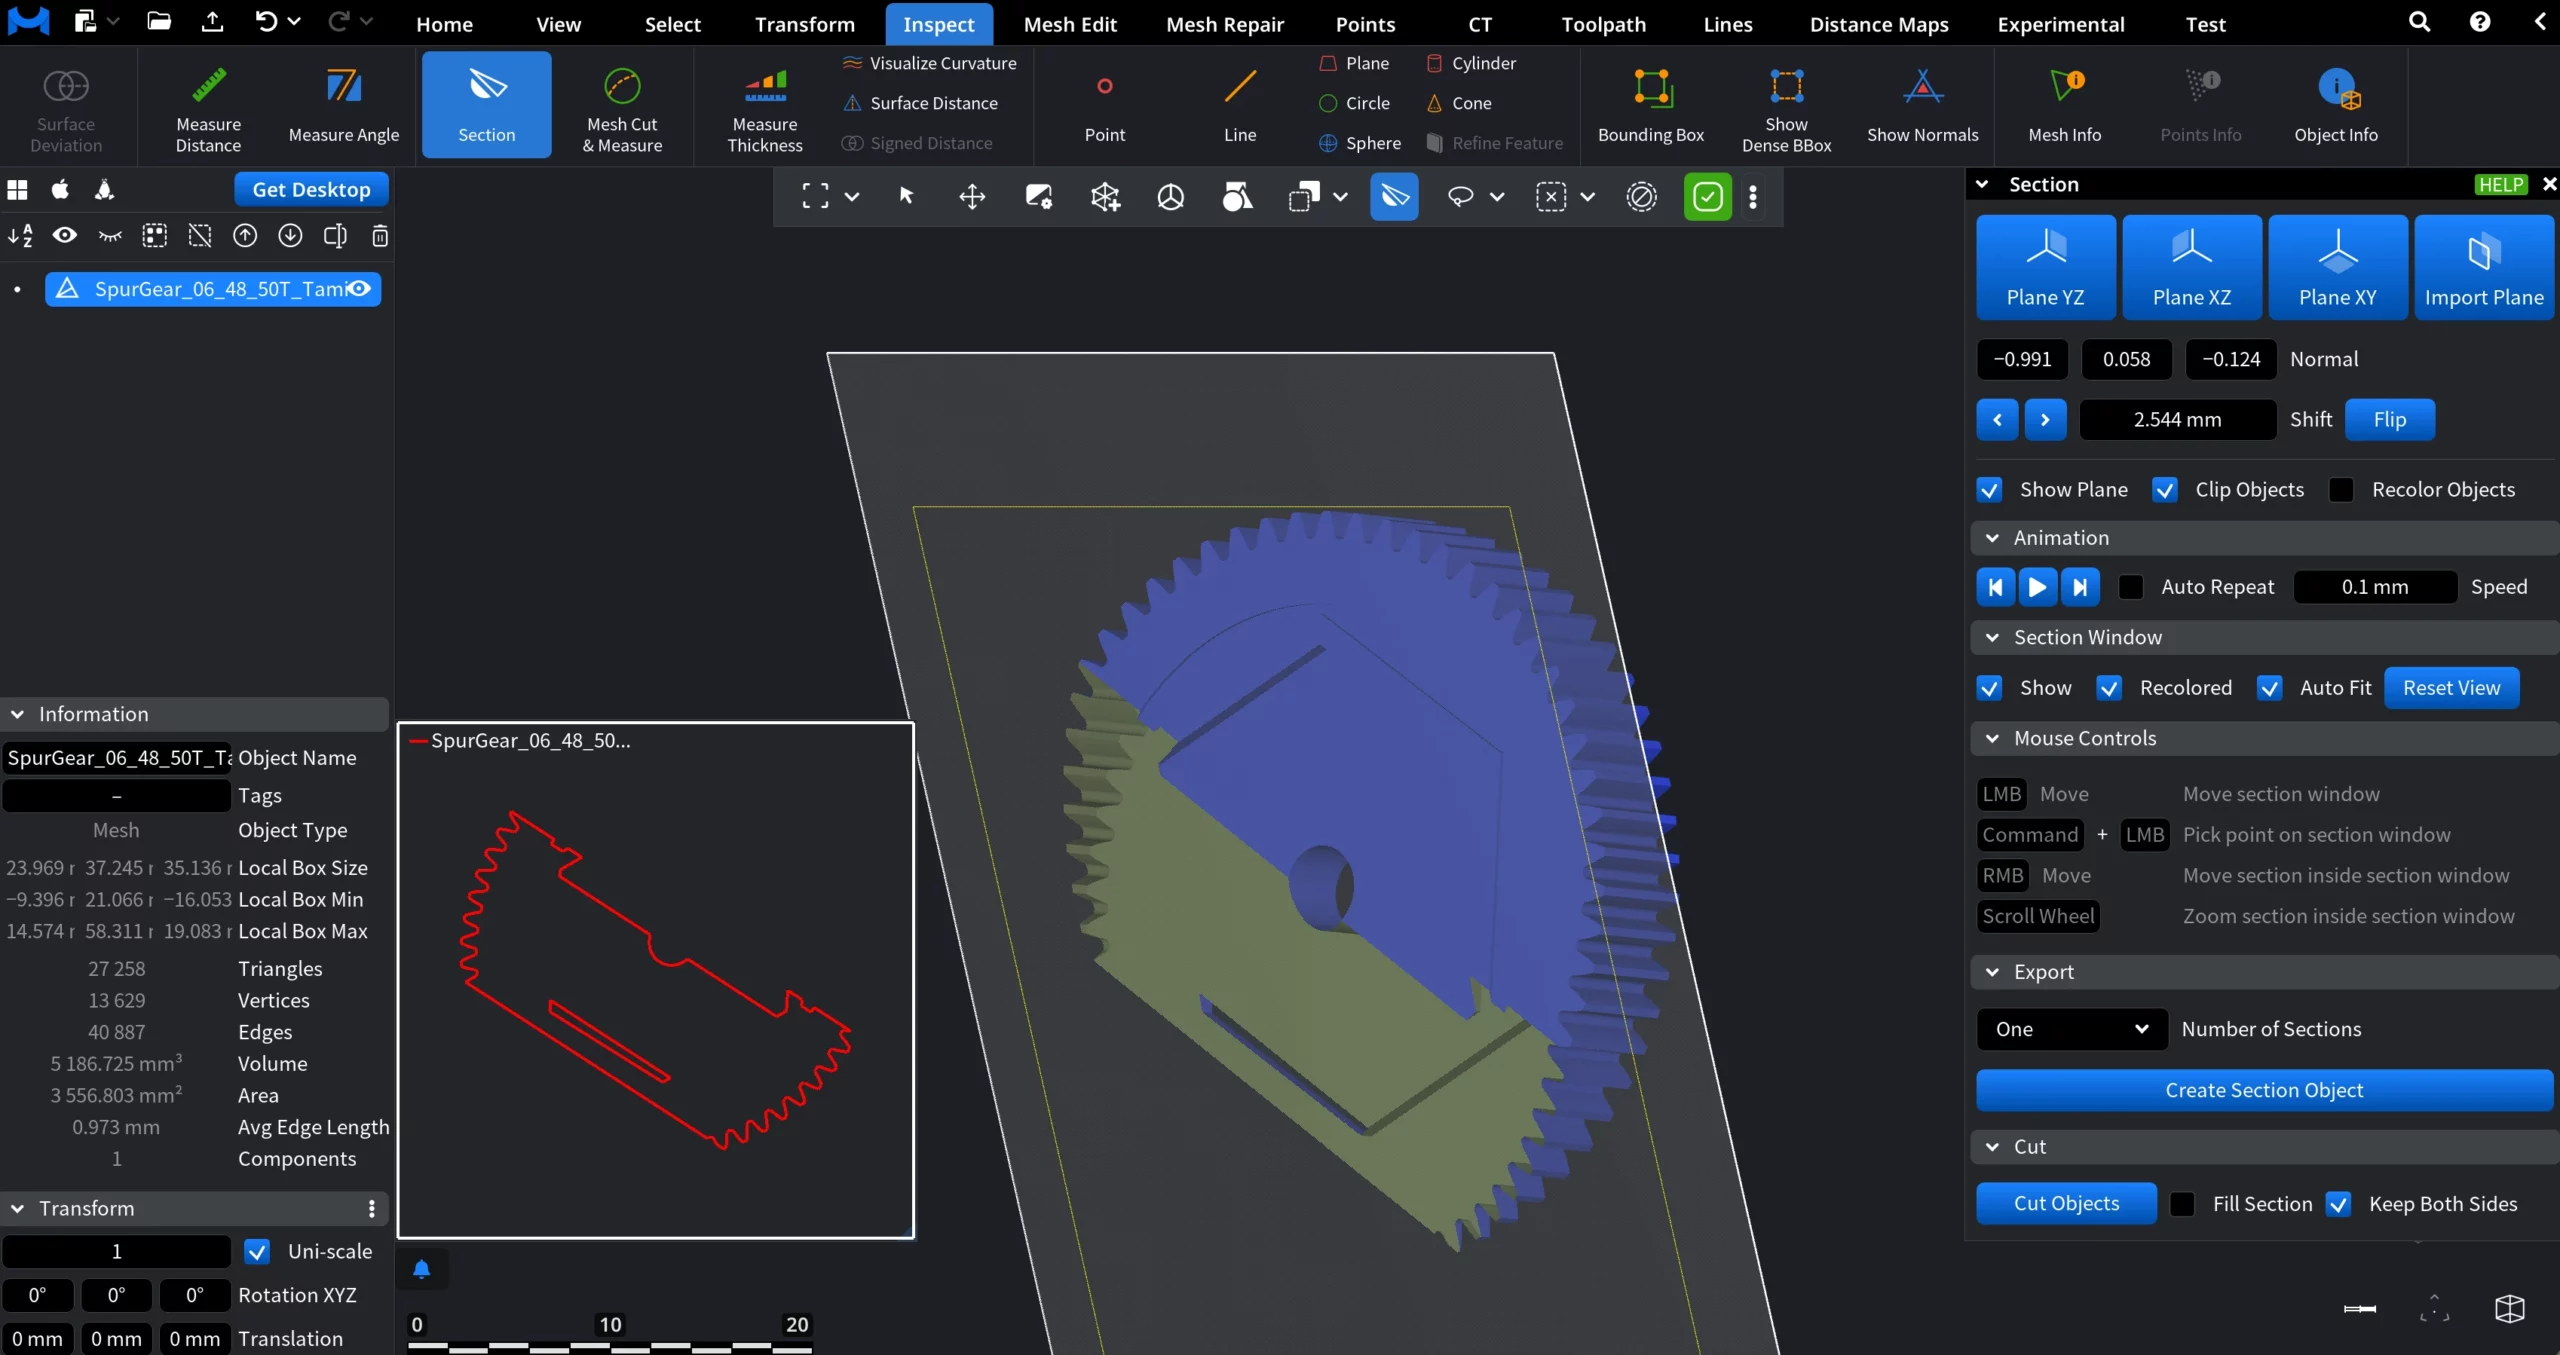2560x1355 pixels.
Task: Open the Number of Sections dropdown
Action: point(2070,1029)
